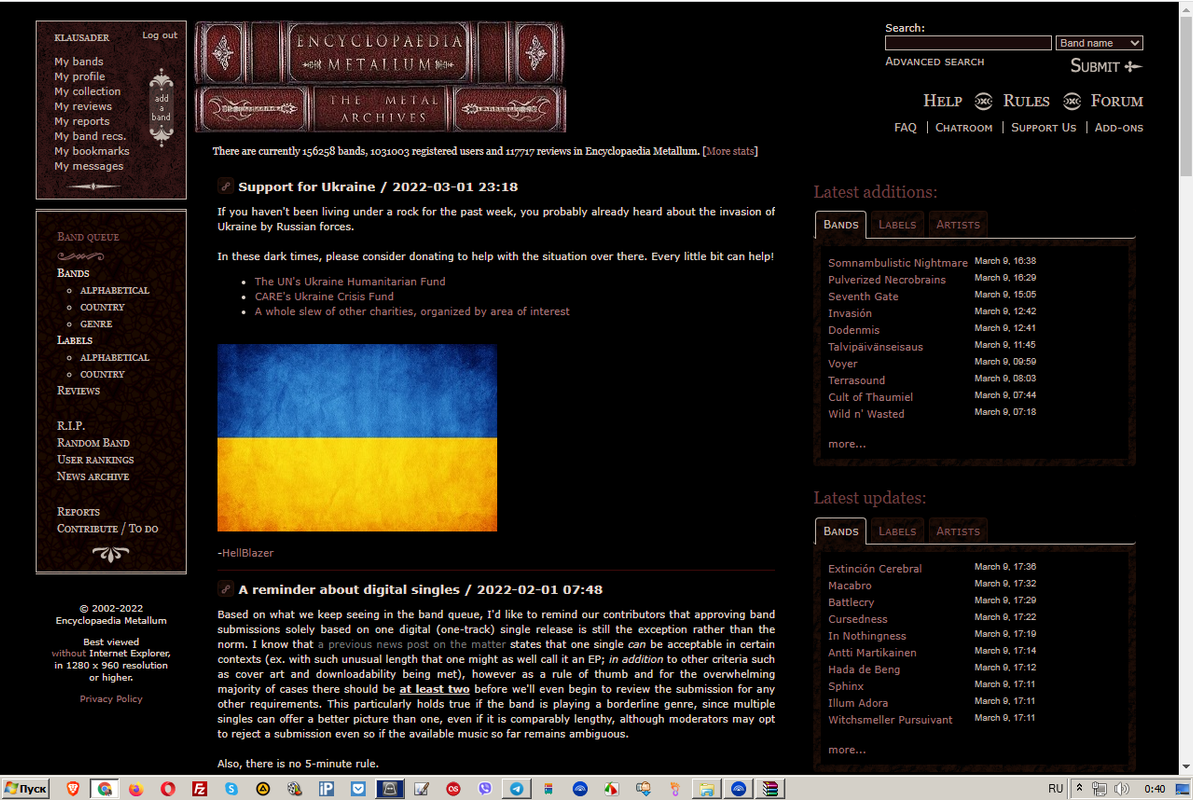Screen dimensions: 1193x800
Task: Open Telegram from the taskbar
Action: click(517, 789)
